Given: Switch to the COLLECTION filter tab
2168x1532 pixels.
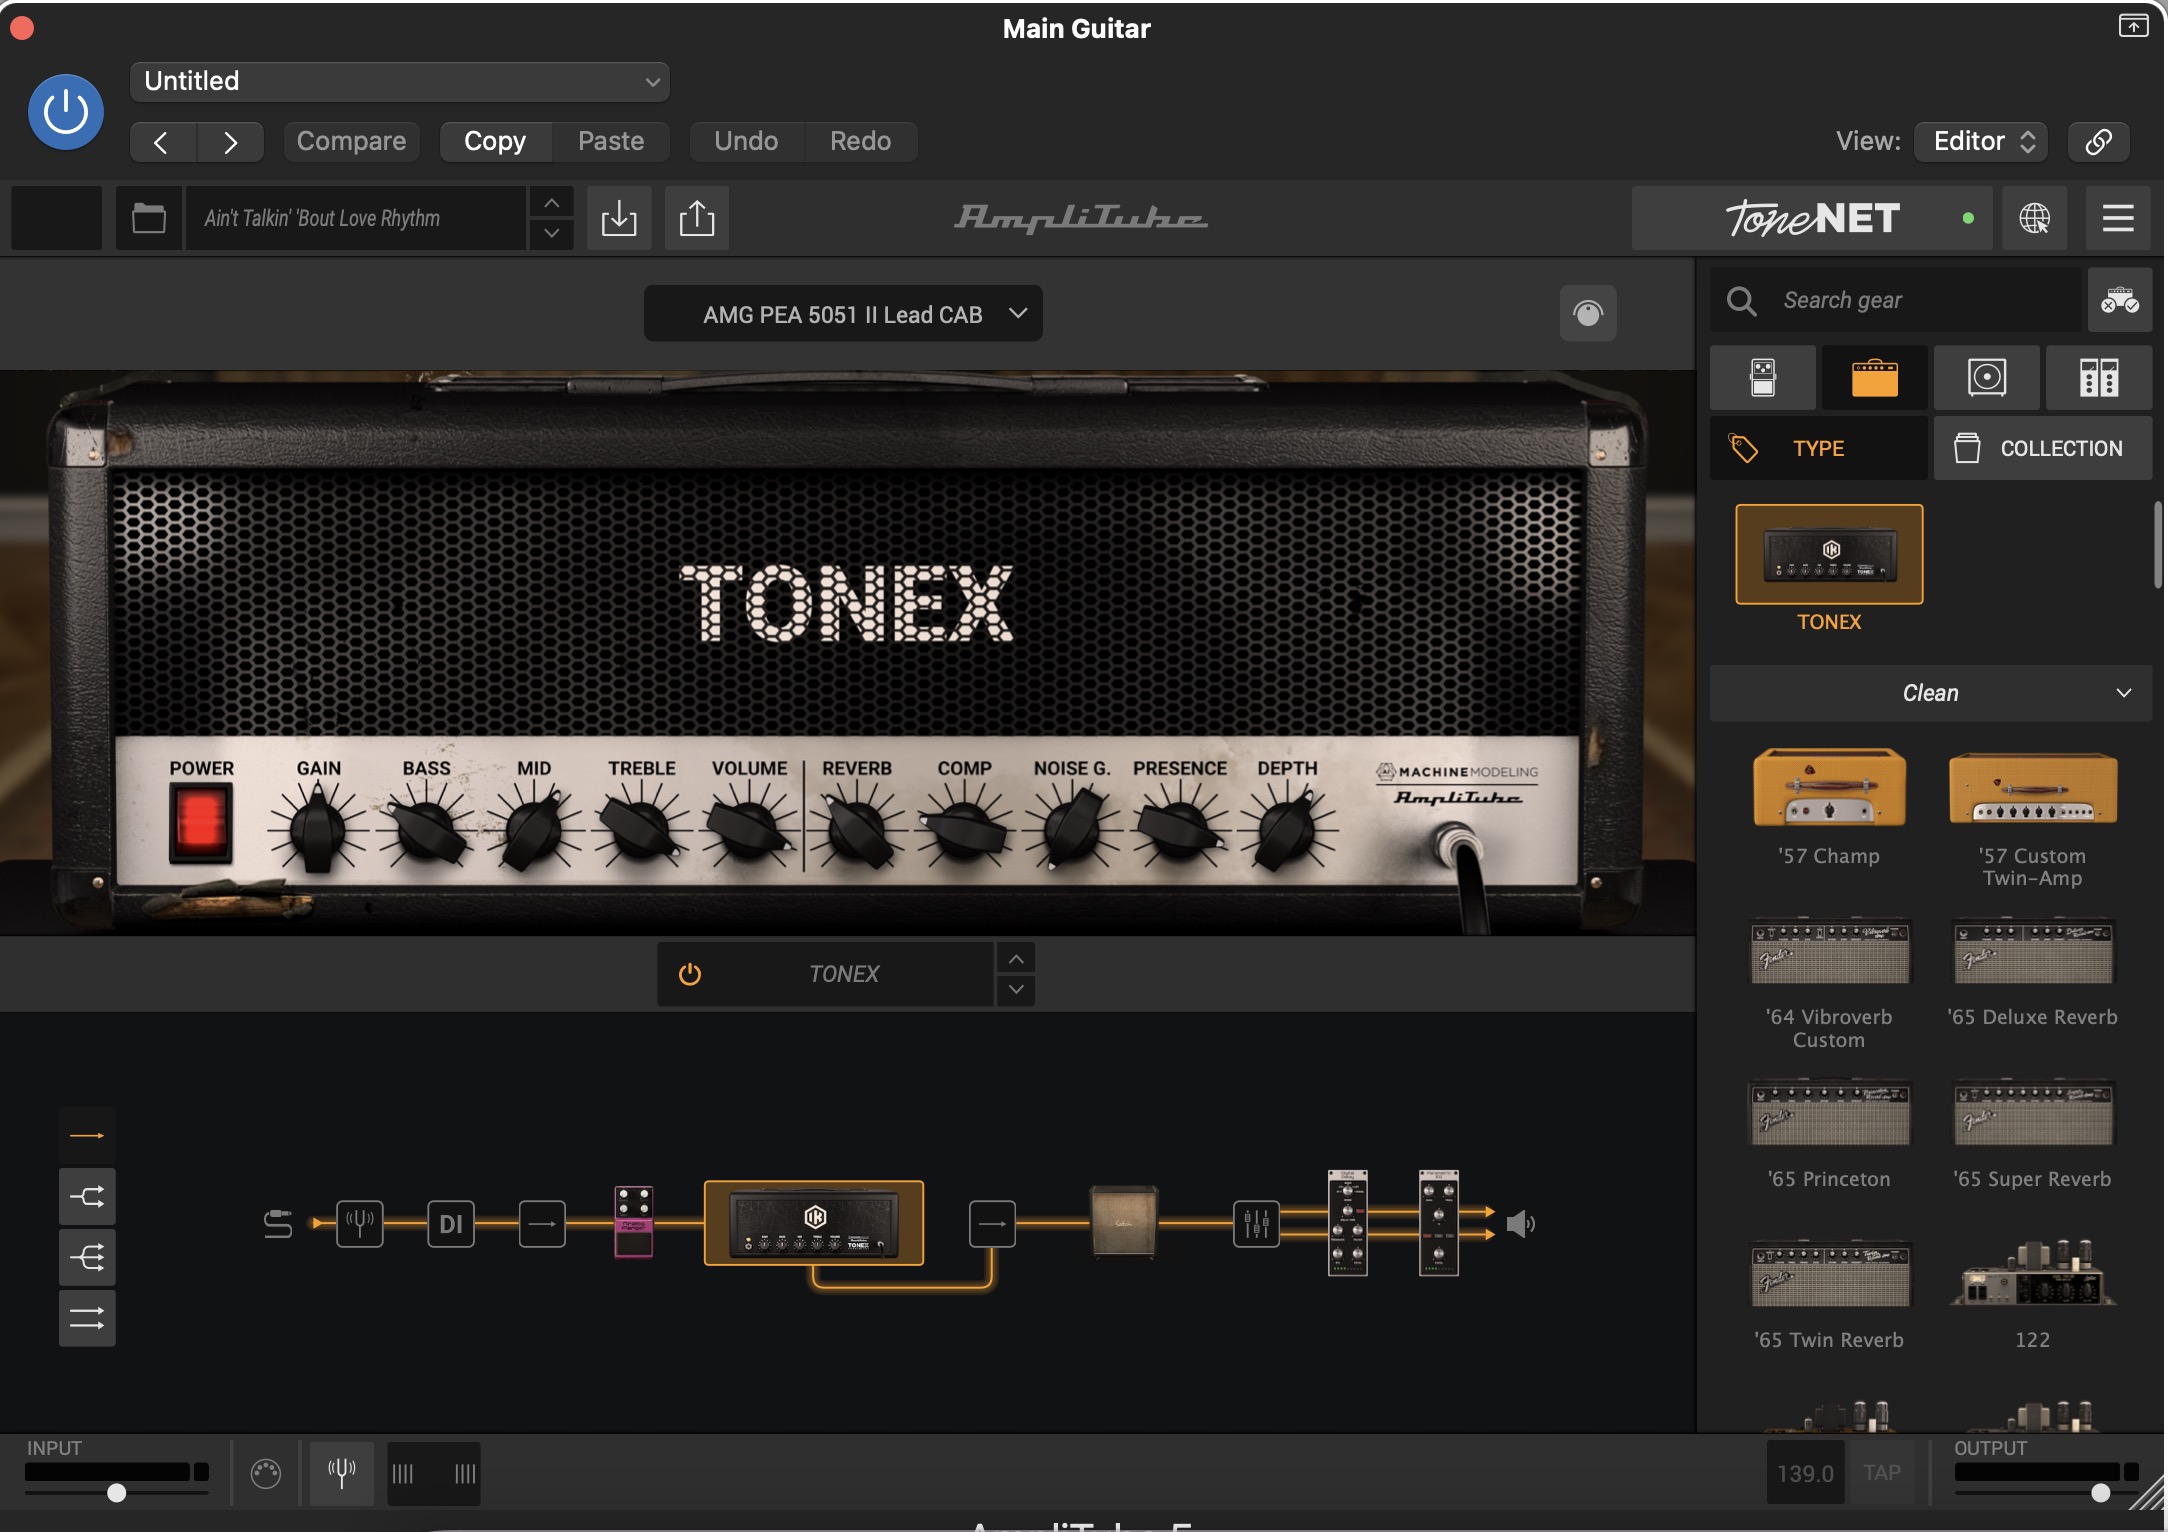Looking at the screenshot, I should coord(2043,448).
